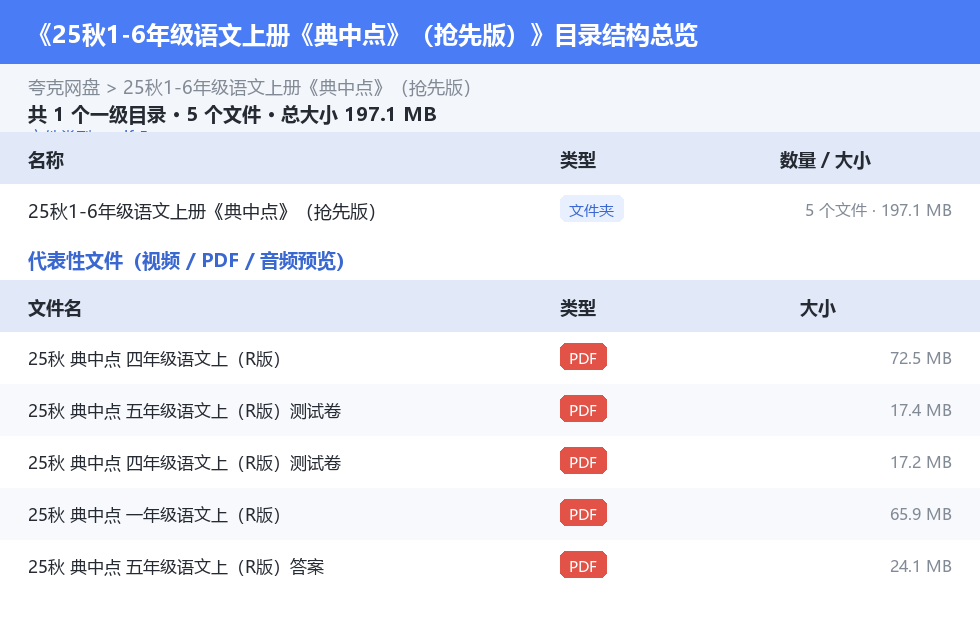This screenshot has height=624, width=980.
Task: Select the 65.9 MB size value
Action: [x=921, y=514]
